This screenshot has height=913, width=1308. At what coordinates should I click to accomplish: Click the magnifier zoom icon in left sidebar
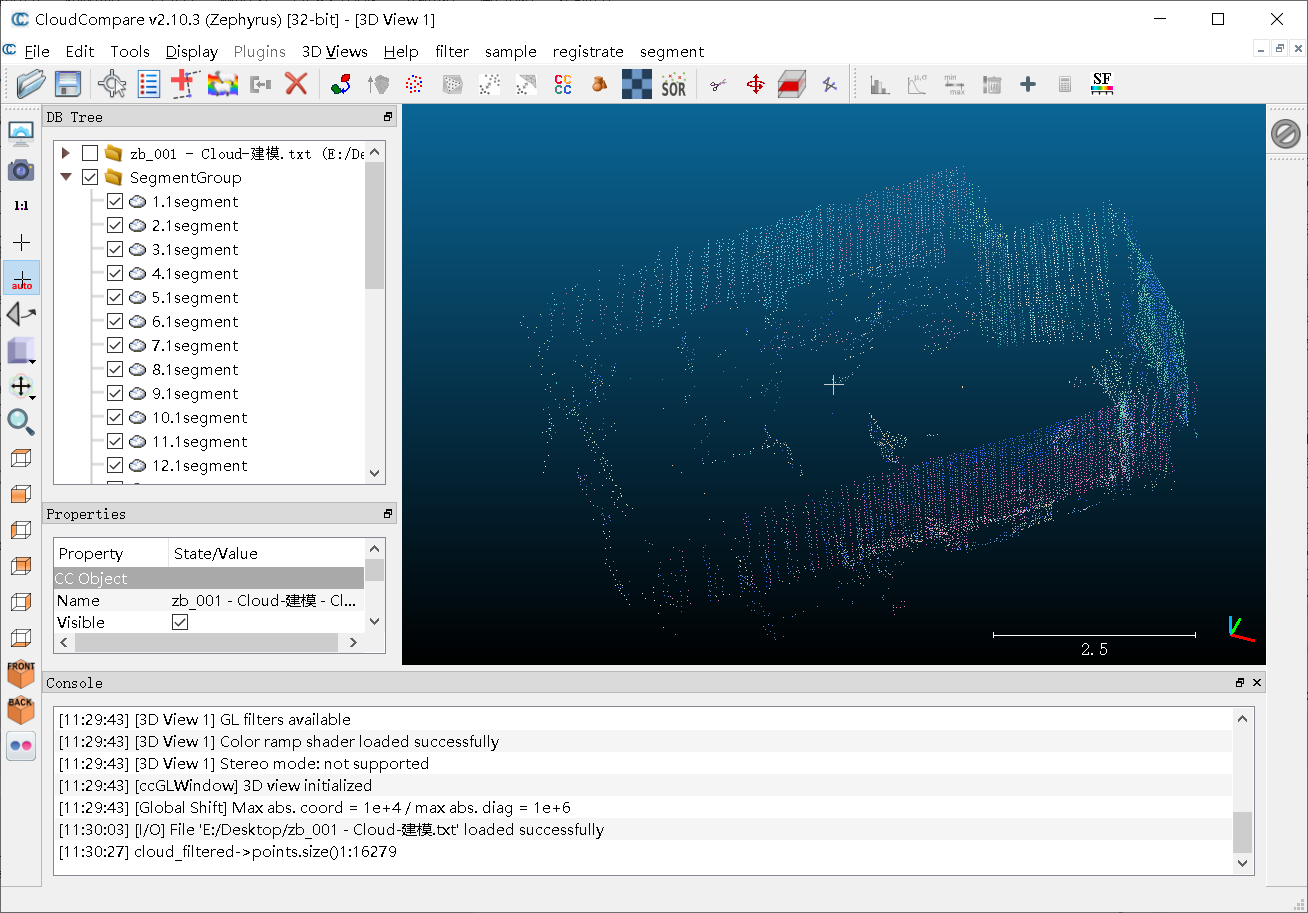click(x=20, y=422)
